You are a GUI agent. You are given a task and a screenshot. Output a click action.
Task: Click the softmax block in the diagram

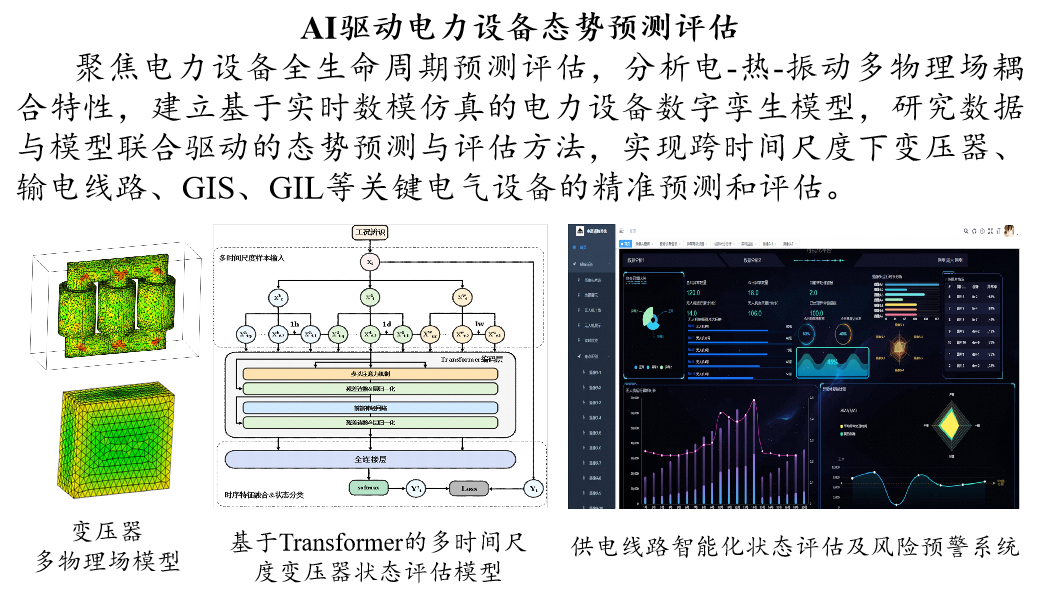coord(369,488)
